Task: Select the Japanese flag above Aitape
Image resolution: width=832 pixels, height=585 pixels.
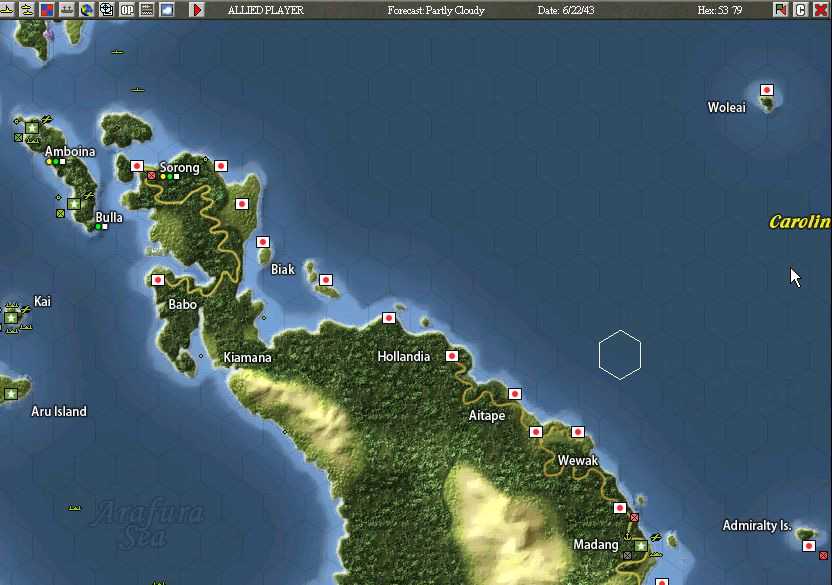Action: click(515, 394)
